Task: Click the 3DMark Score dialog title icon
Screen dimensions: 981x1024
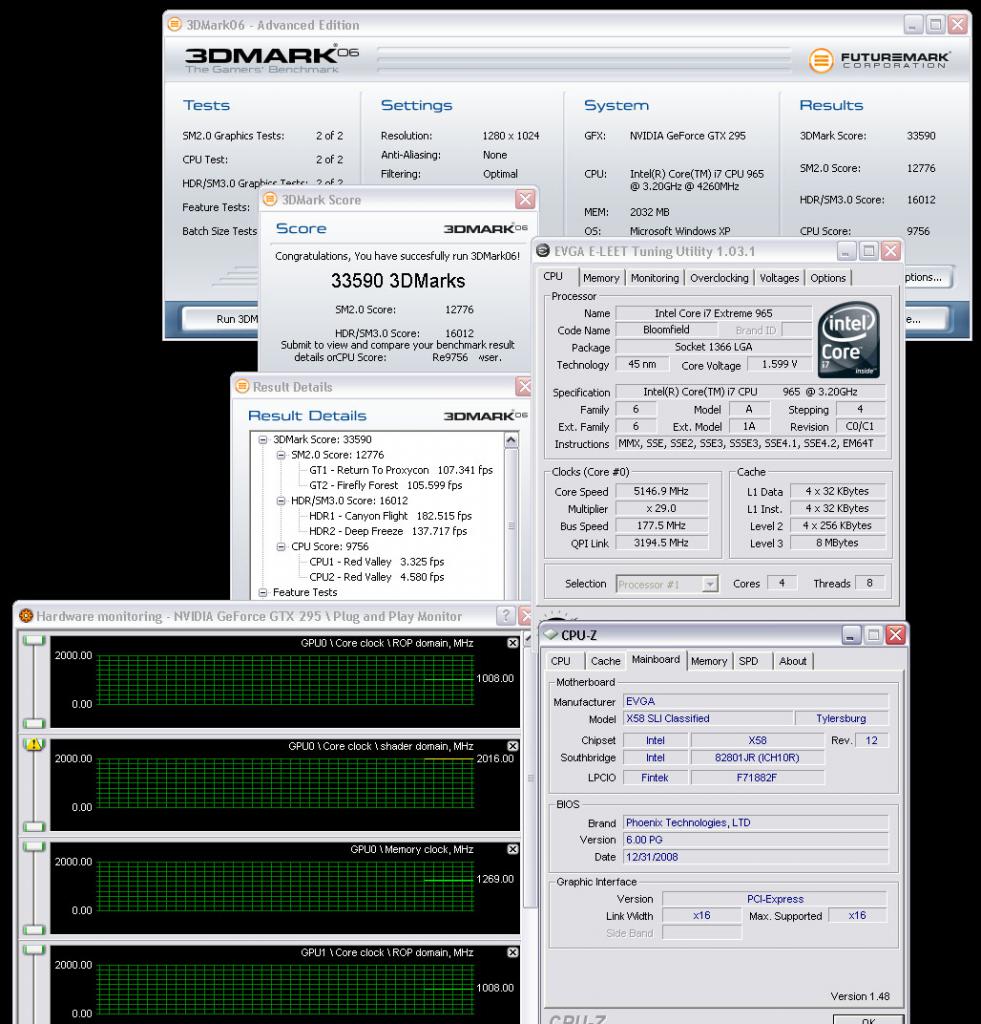Action: (270, 199)
